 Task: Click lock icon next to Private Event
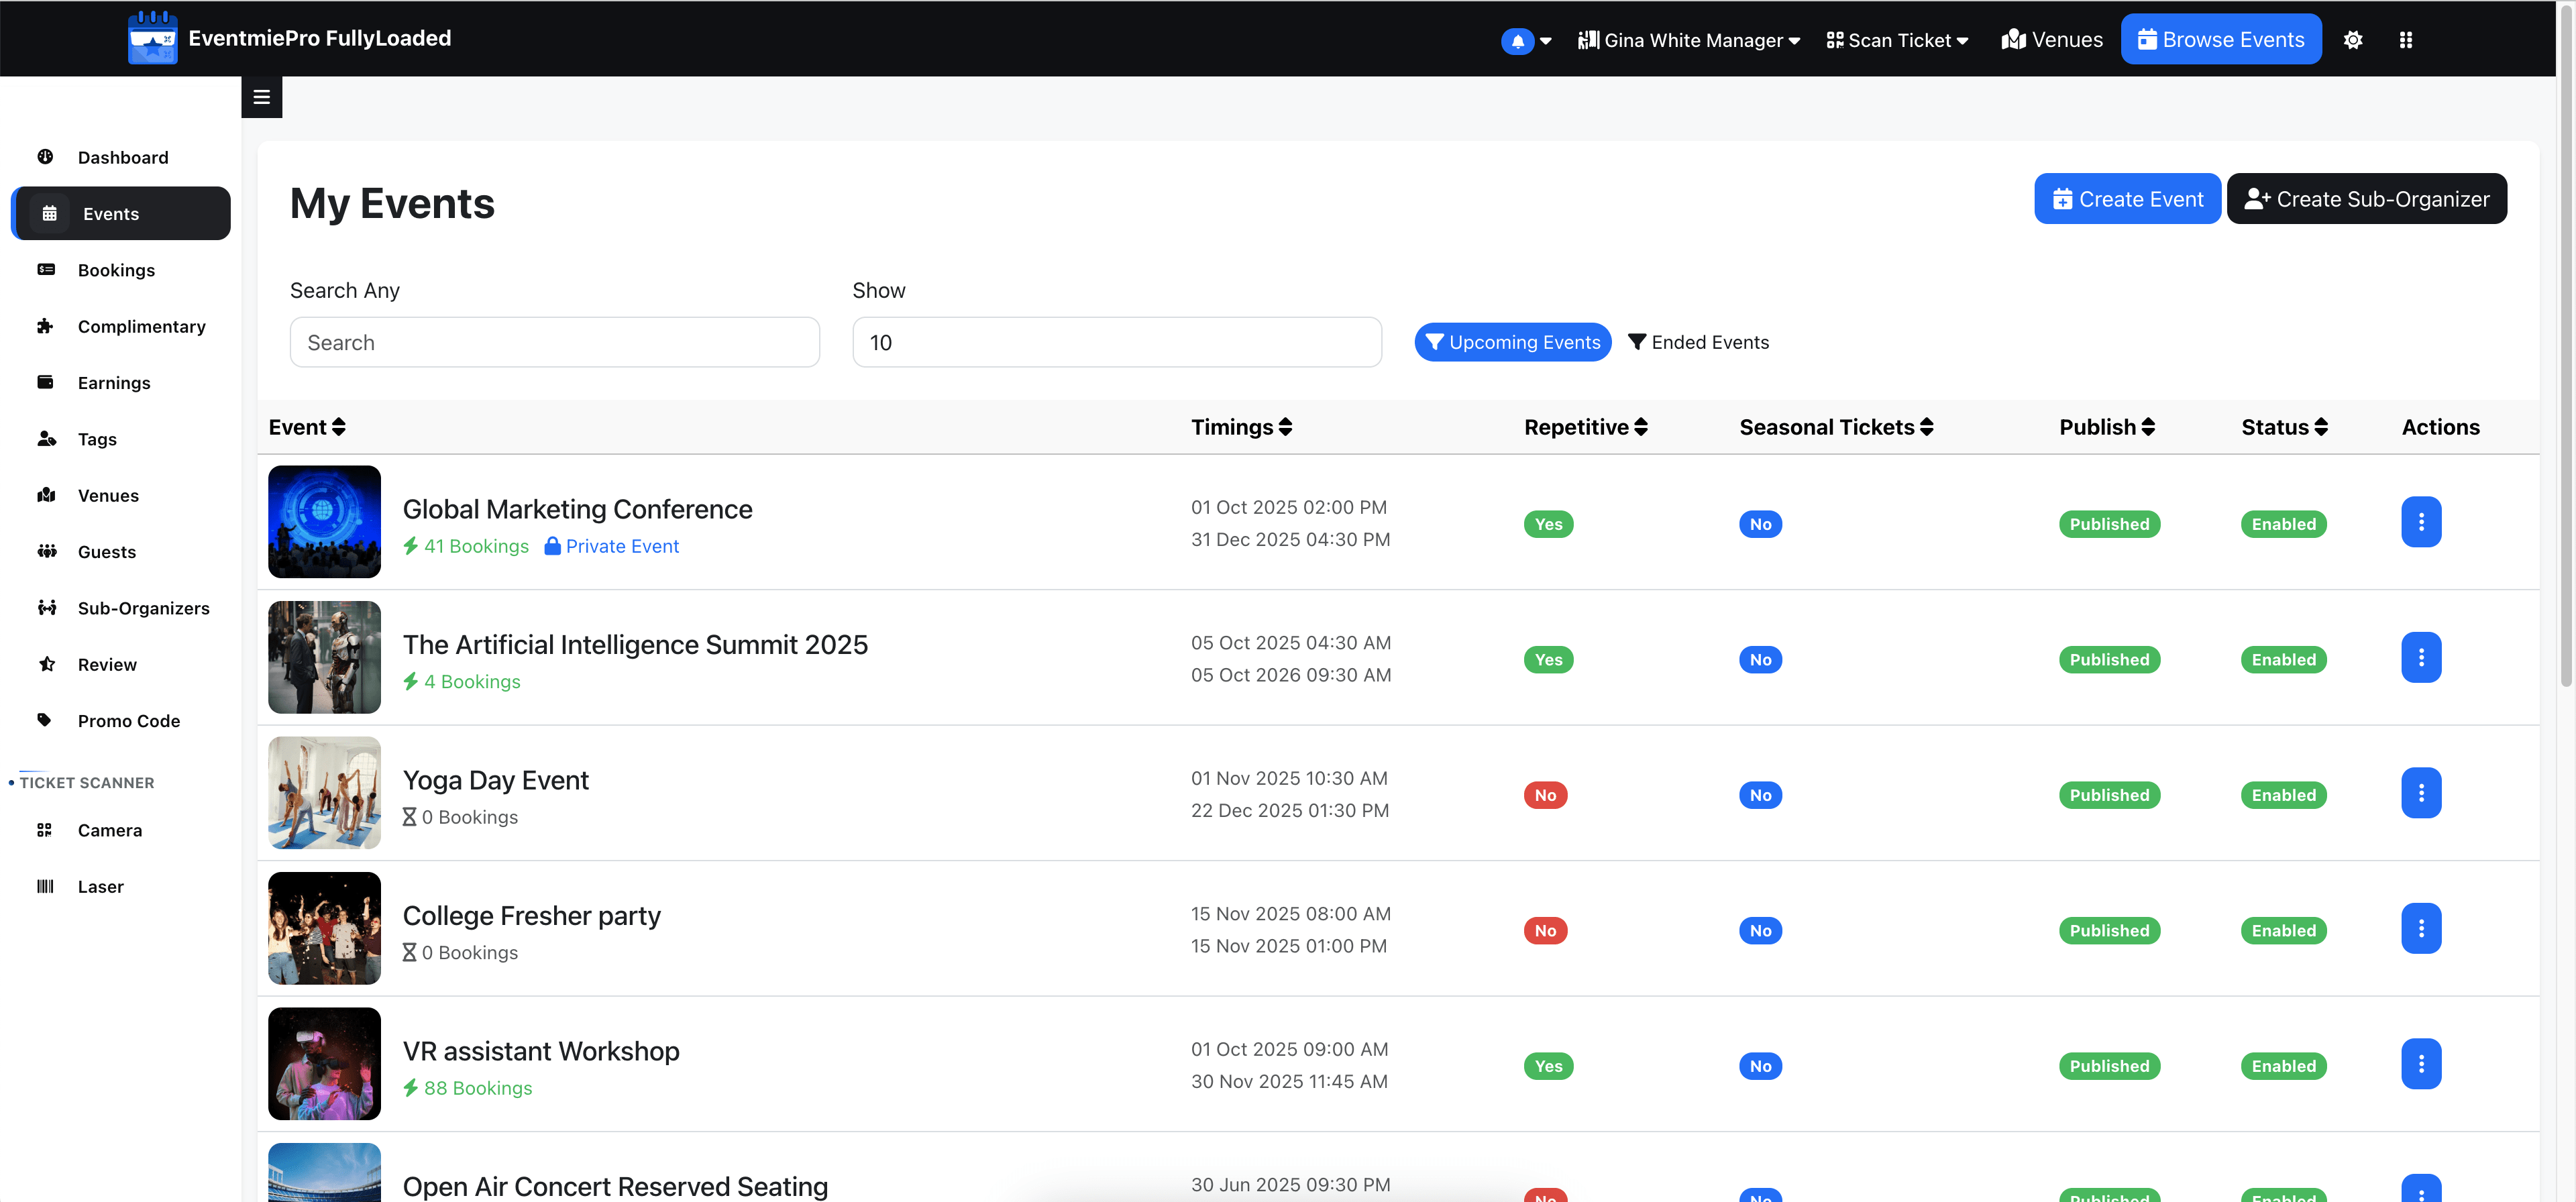click(x=552, y=546)
